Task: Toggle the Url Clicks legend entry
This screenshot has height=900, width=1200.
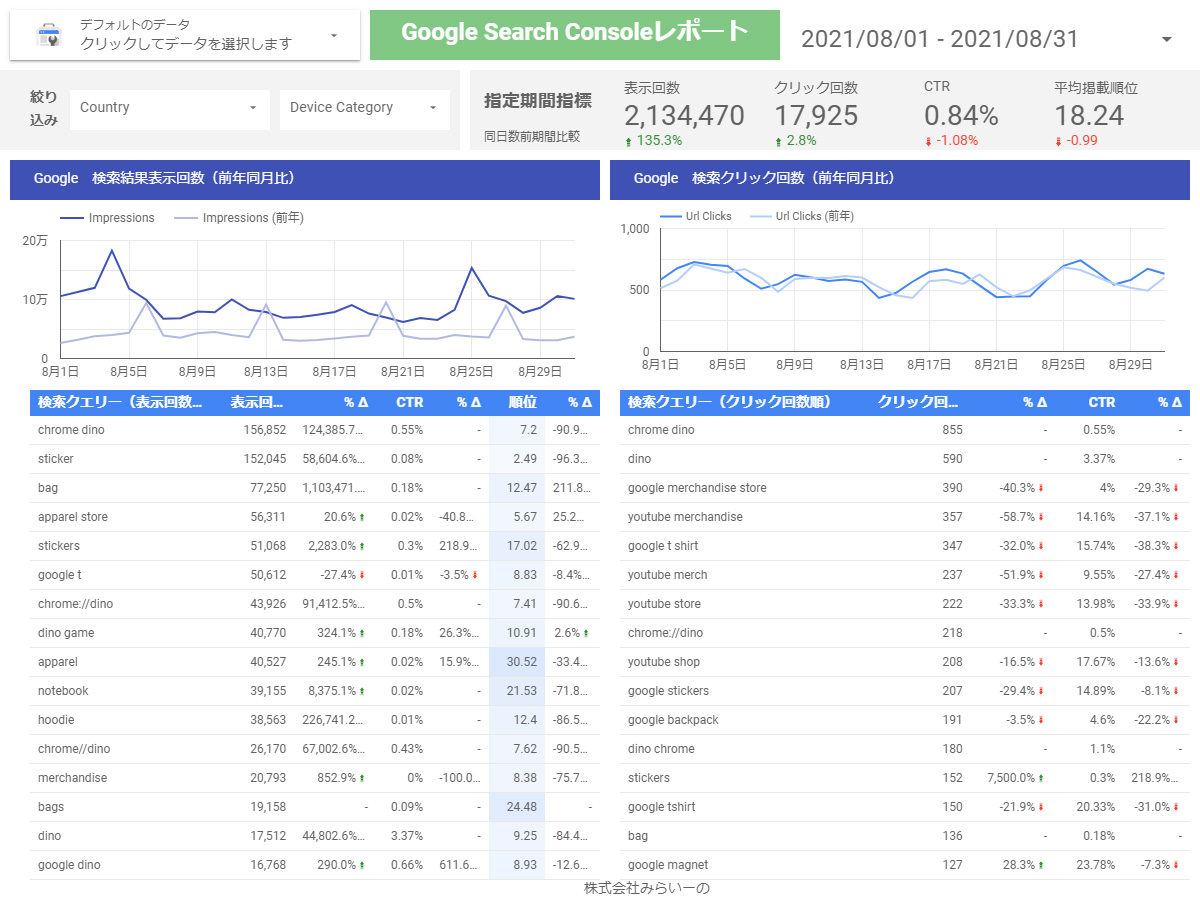Action: 695,216
